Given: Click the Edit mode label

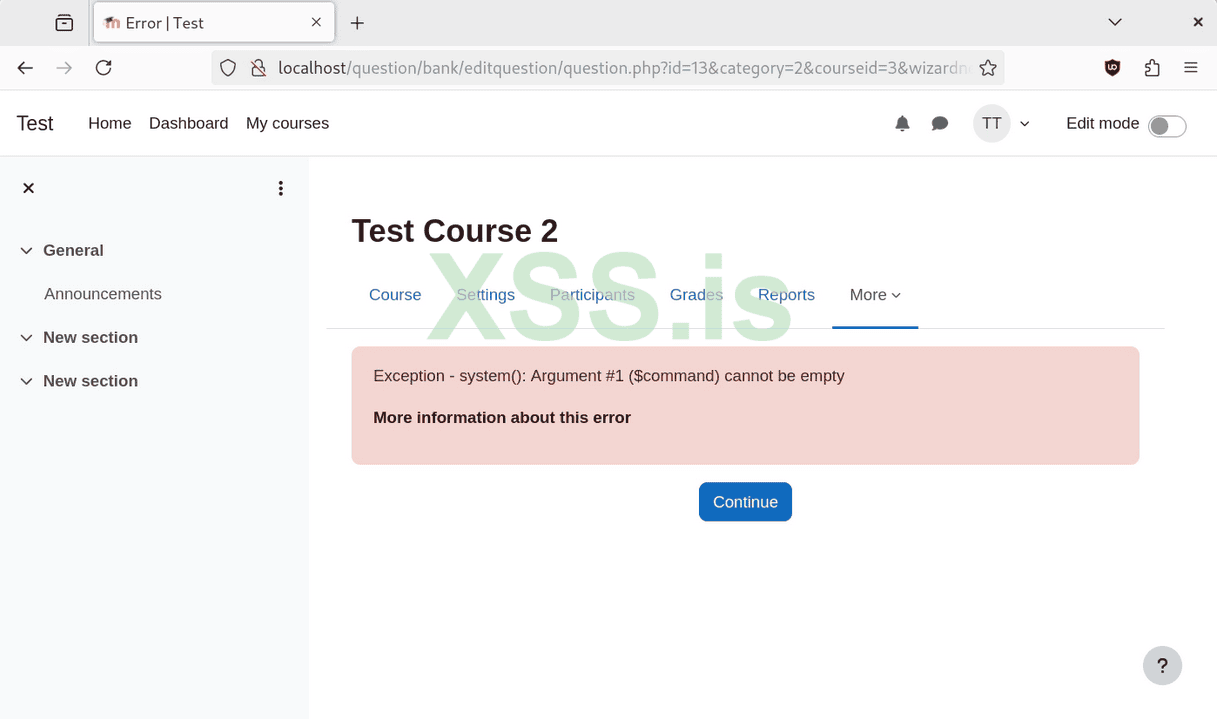Looking at the screenshot, I should (x=1103, y=123).
